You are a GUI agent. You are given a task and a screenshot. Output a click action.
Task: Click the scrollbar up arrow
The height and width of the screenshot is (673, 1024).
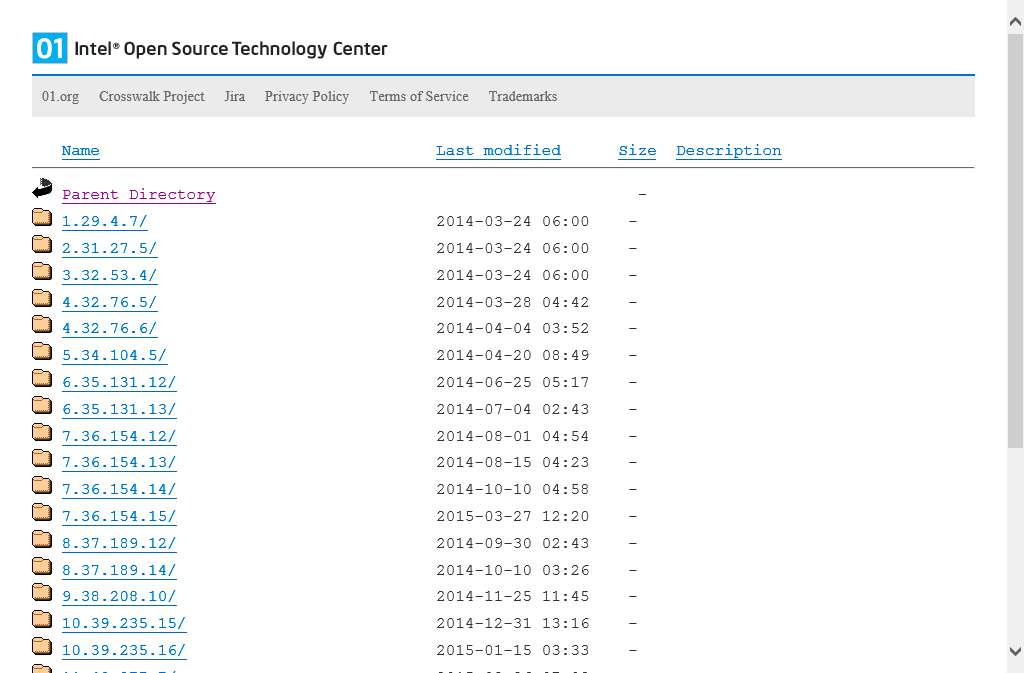pyautogui.click(x=1016, y=22)
